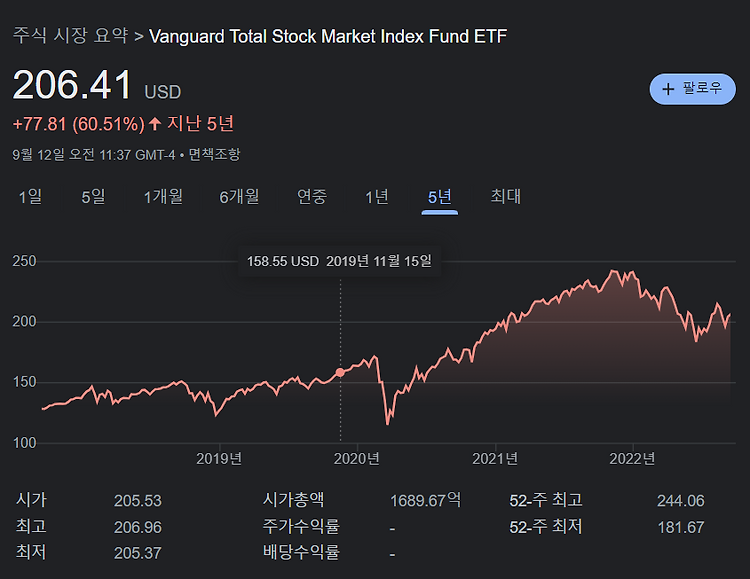
Task: Click the plus icon in the follow button
Action: pyautogui.click(x=668, y=89)
